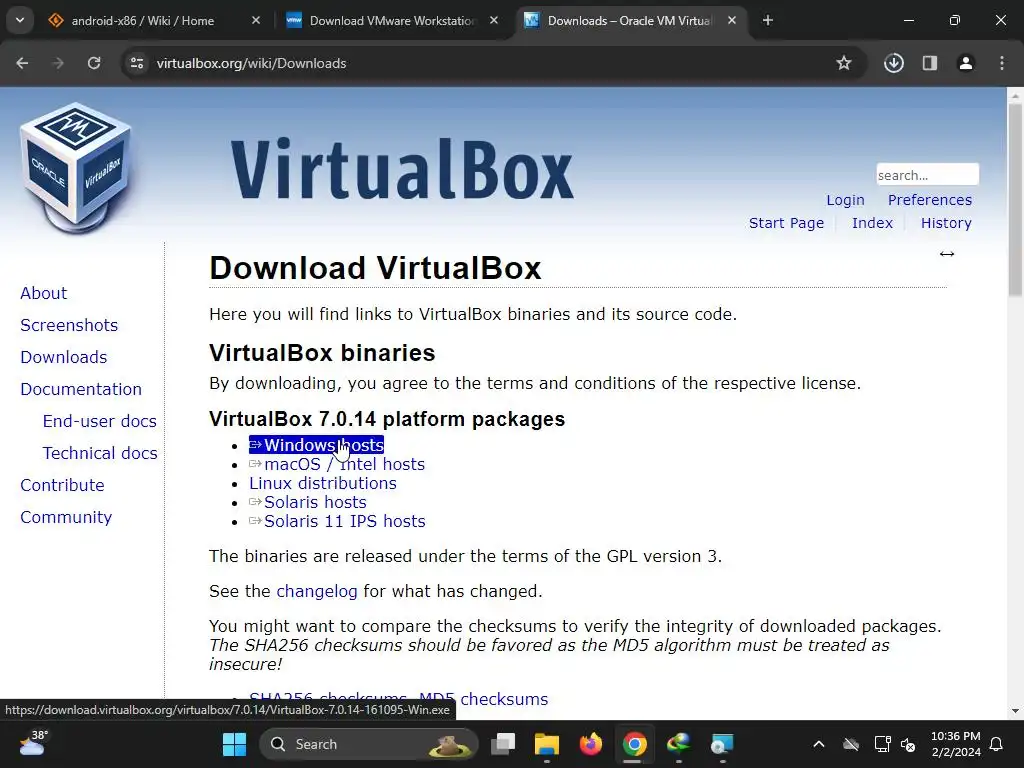Screen dimensions: 1024x768
Task: Open the Index link
Action: tap(872, 223)
